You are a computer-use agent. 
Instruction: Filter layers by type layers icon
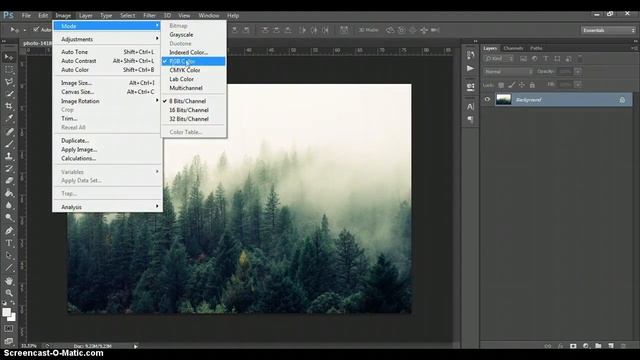pos(546,59)
